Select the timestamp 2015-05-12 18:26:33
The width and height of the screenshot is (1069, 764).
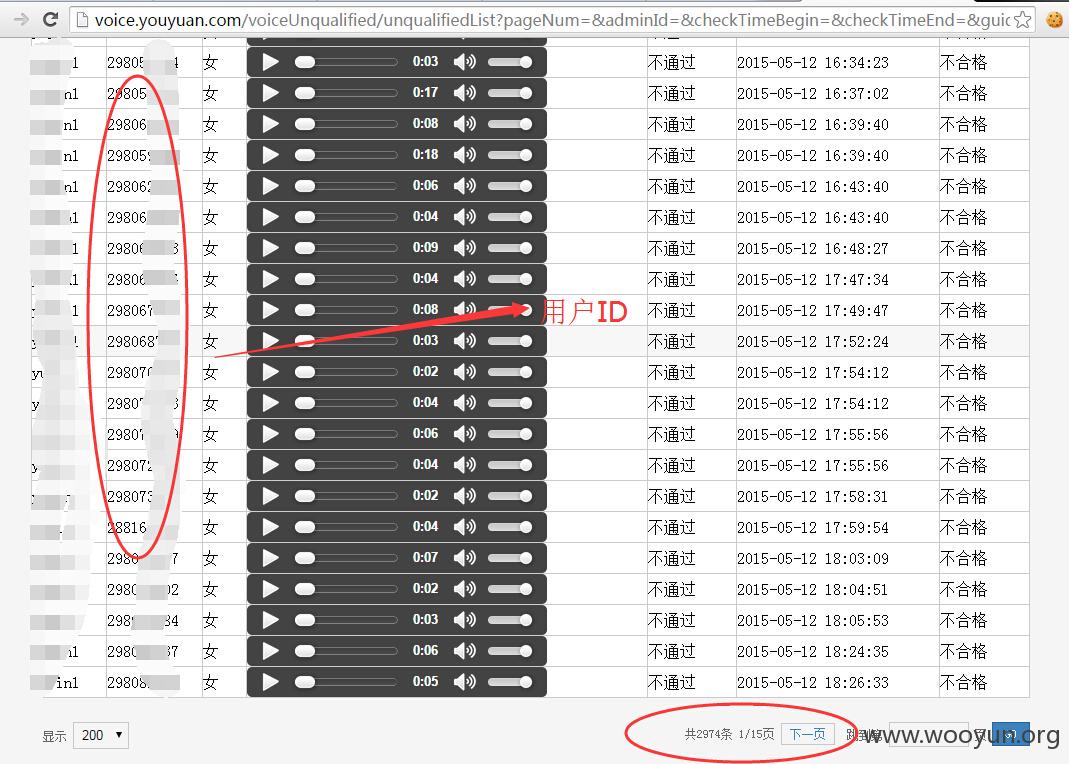[813, 683]
